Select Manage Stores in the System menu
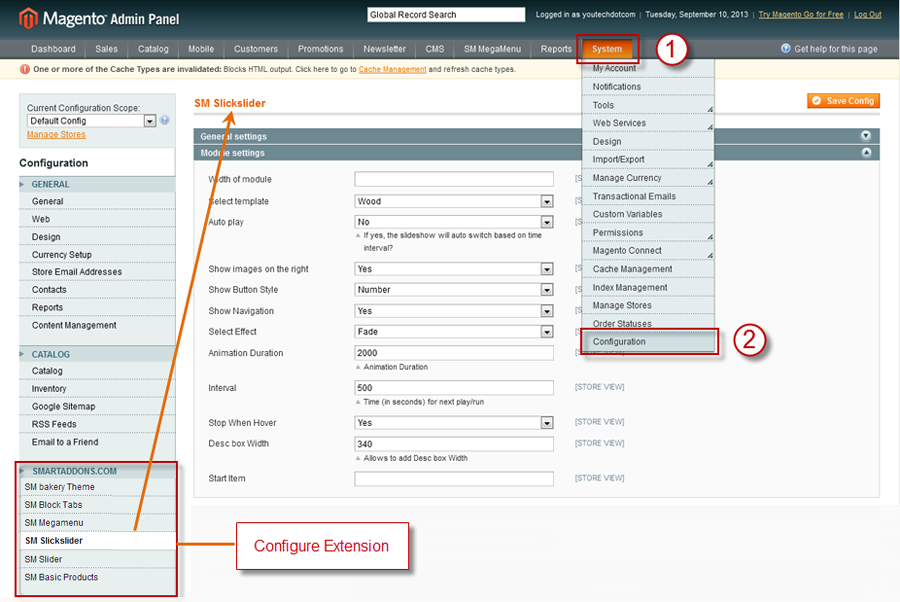The width and height of the screenshot is (900, 602). point(649,306)
